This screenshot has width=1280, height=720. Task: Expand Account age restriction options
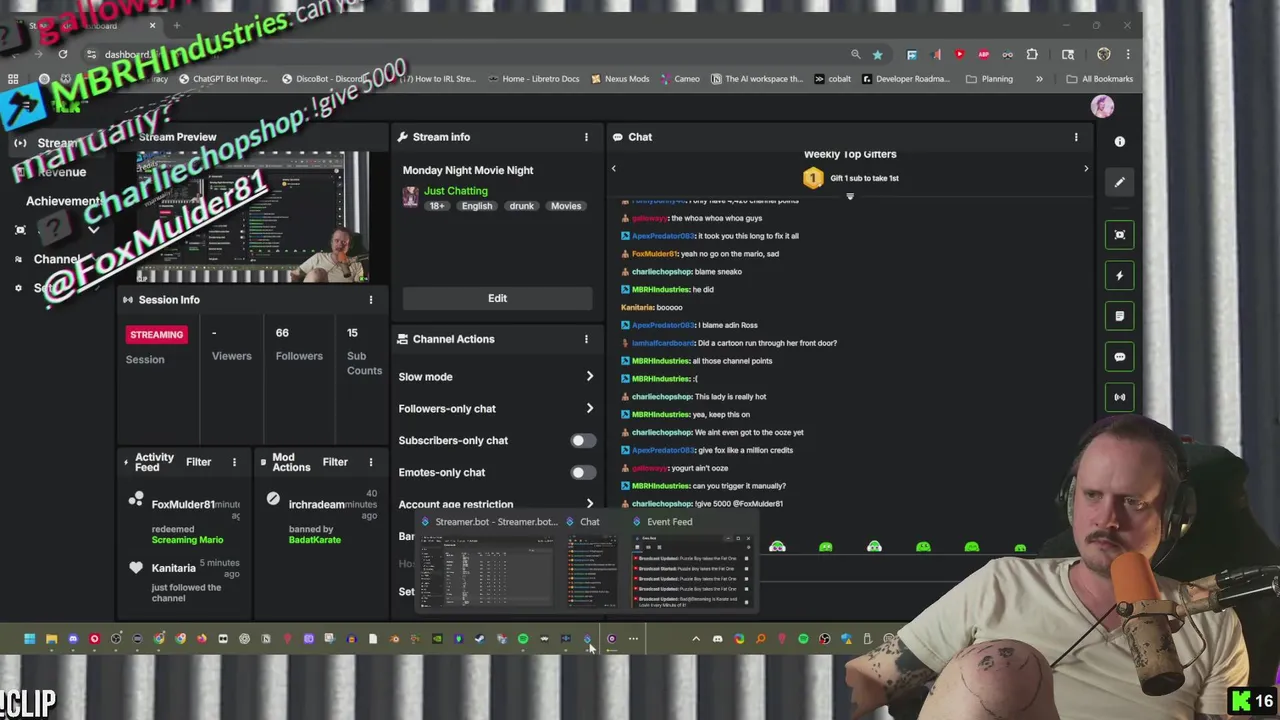(x=589, y=505)
